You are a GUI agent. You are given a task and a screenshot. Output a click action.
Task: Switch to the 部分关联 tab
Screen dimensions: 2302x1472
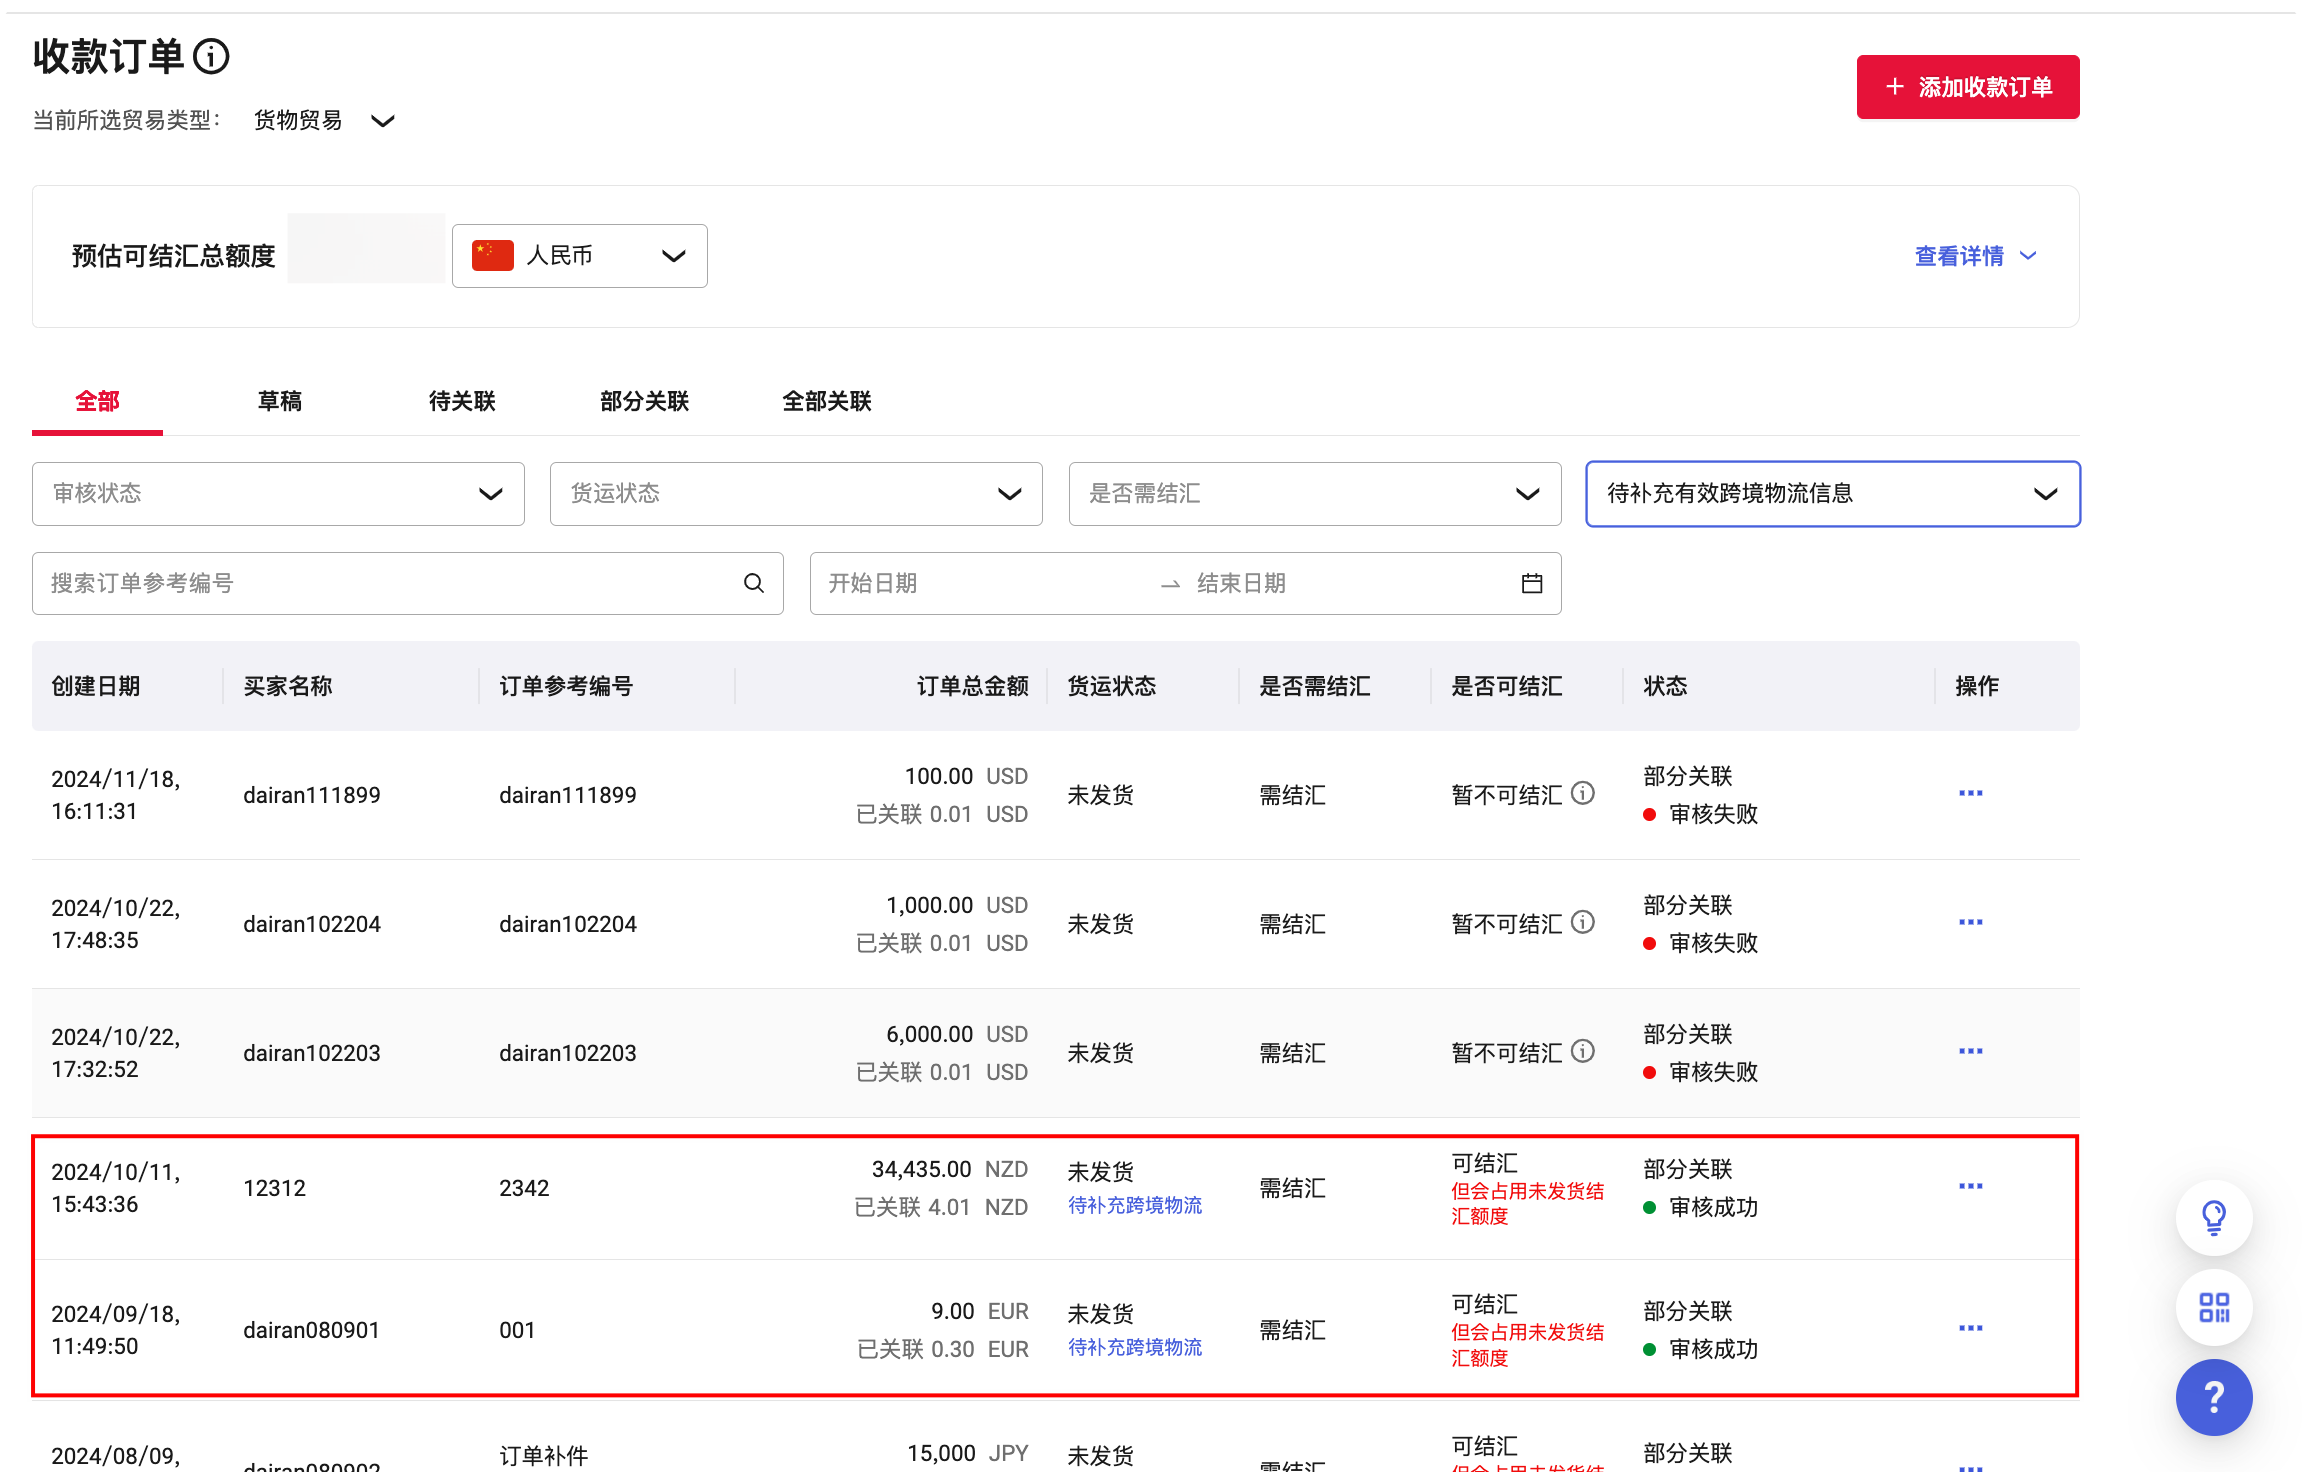644,401
